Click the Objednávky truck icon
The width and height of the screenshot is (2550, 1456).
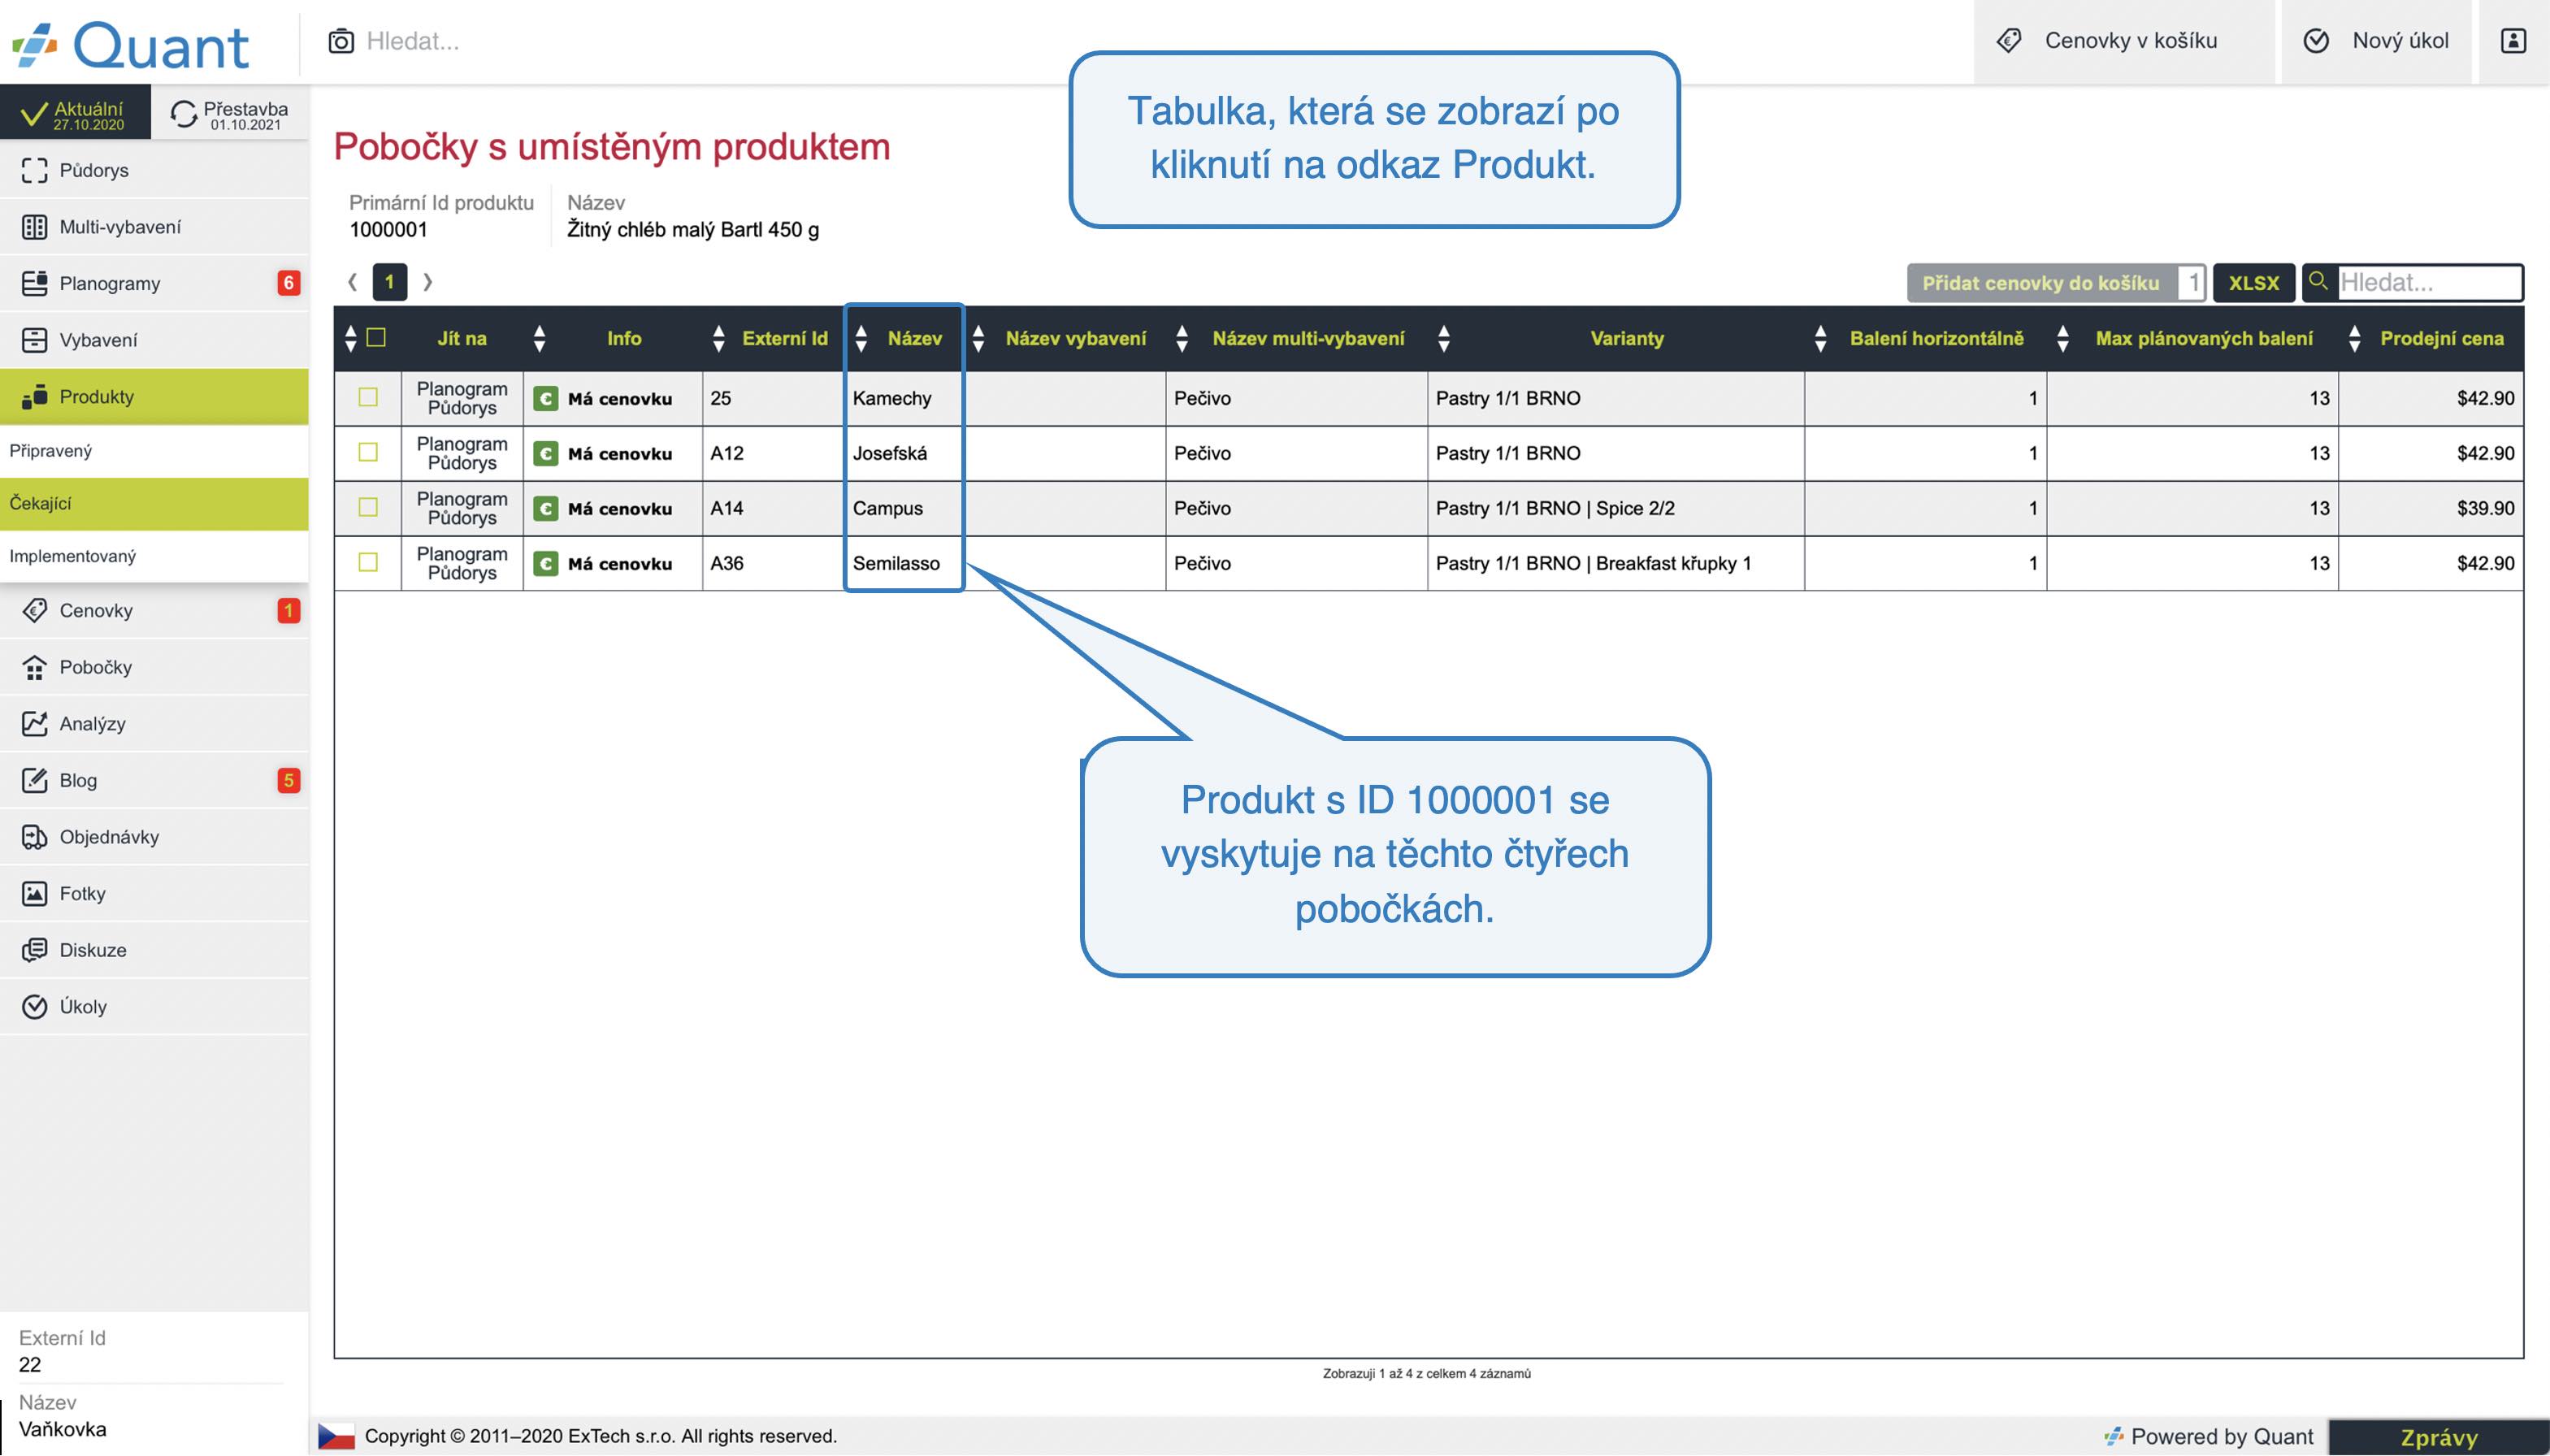(34, 837)
